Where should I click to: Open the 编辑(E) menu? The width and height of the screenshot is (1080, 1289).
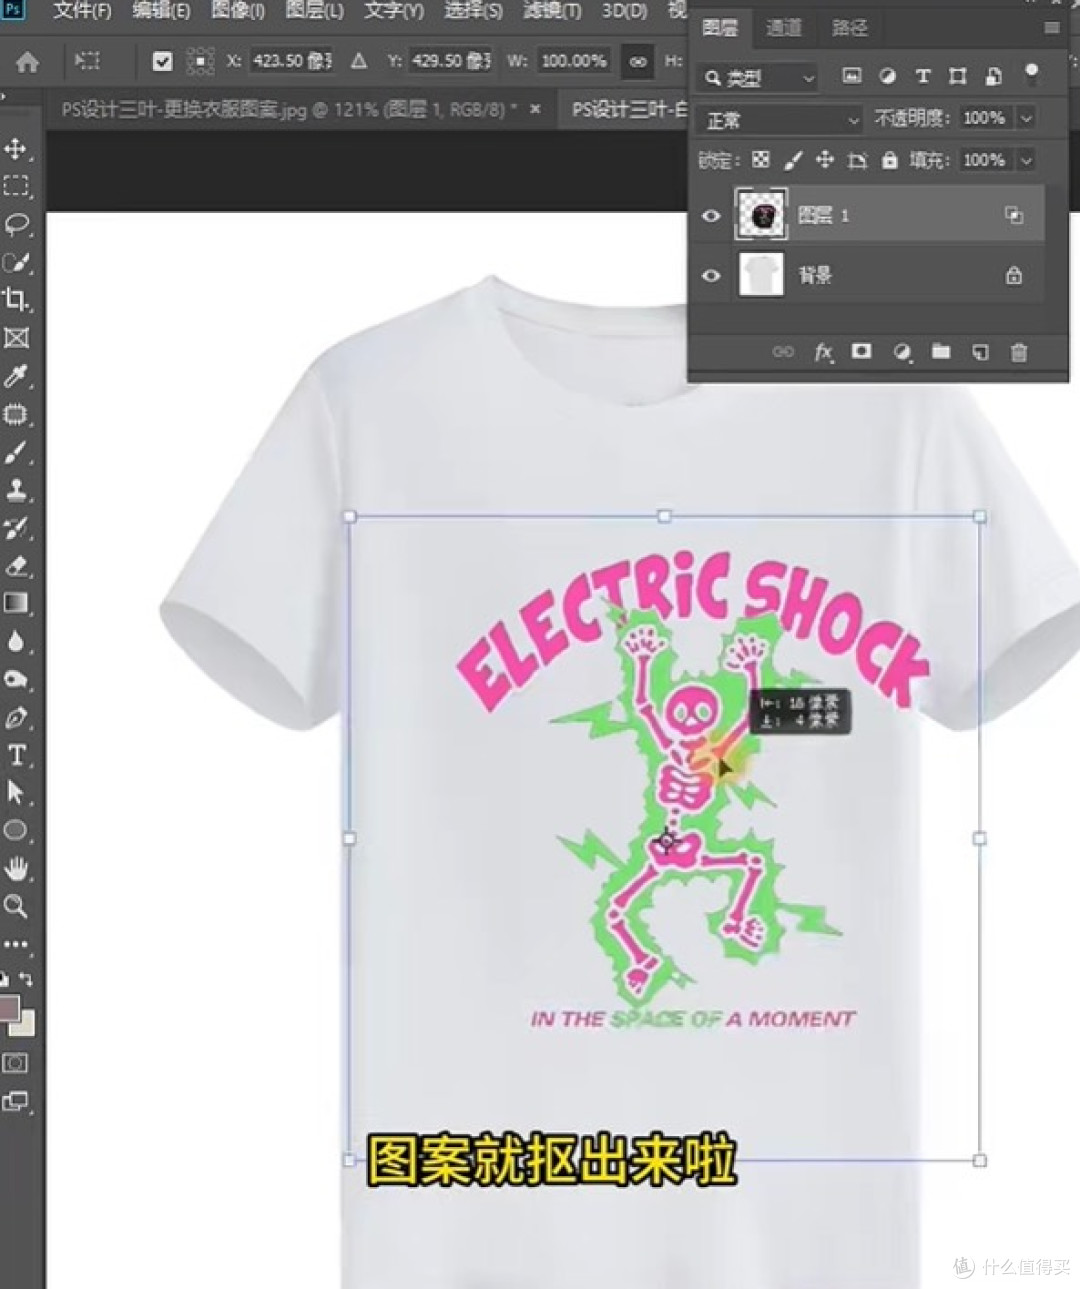[x=161, y=11]
